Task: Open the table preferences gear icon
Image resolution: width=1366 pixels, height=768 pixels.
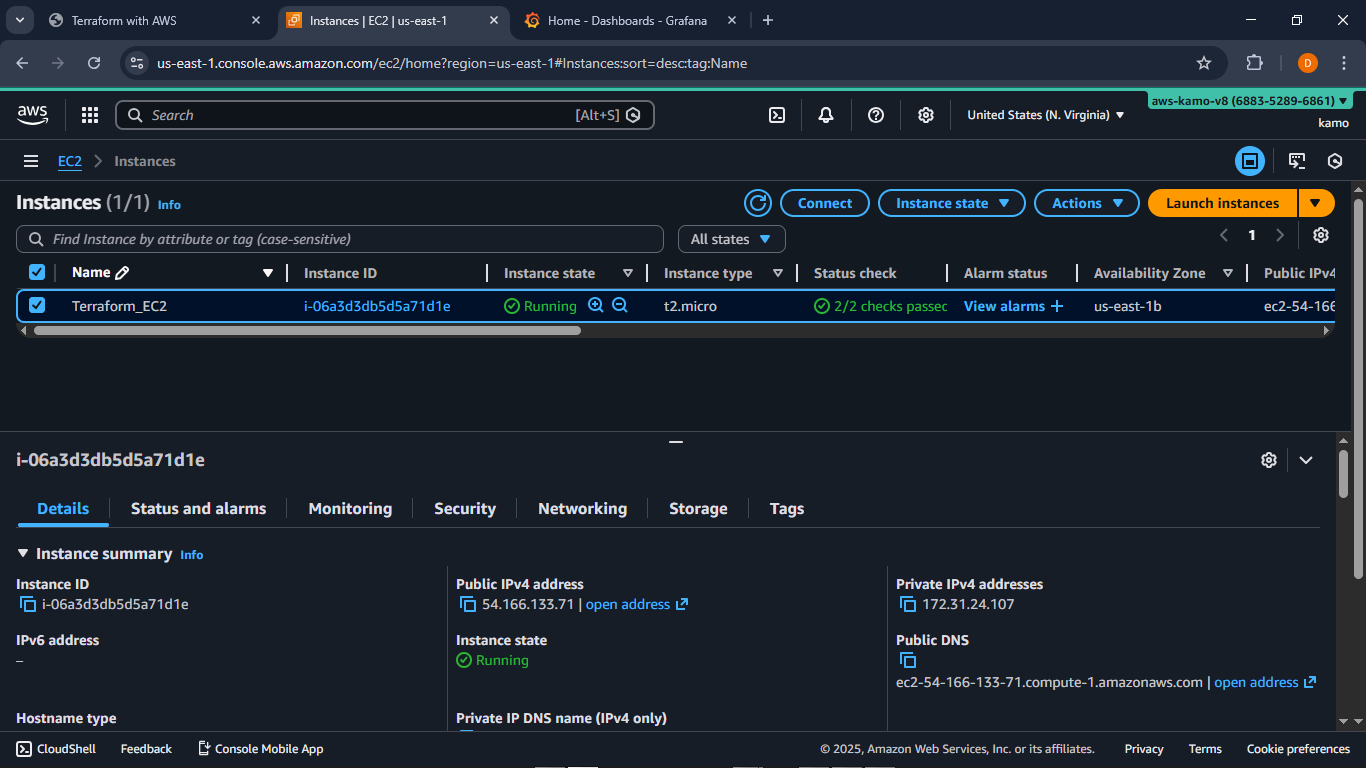Action: [x=1321, y=235]
